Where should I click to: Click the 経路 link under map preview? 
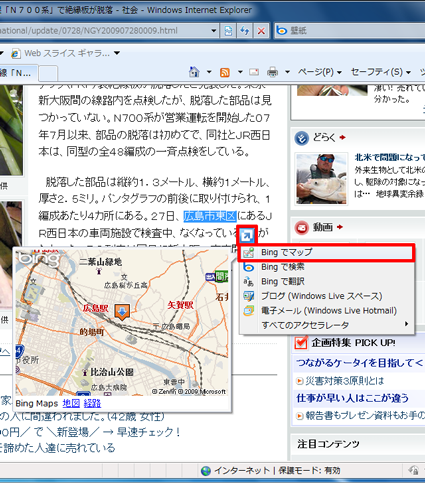point(92,403)
